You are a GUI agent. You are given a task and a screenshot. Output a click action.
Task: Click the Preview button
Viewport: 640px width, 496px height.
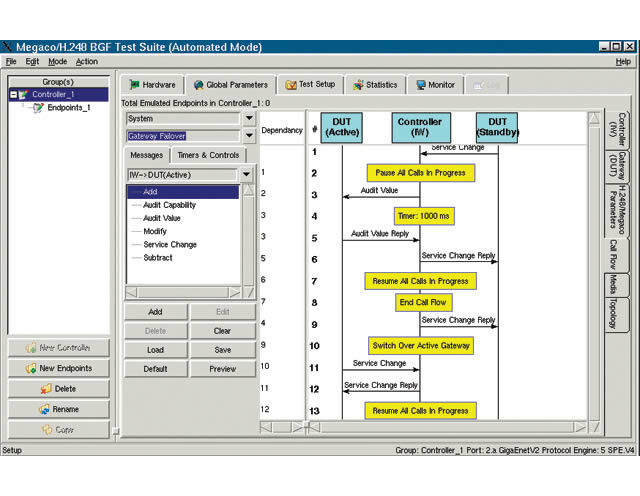222,368
